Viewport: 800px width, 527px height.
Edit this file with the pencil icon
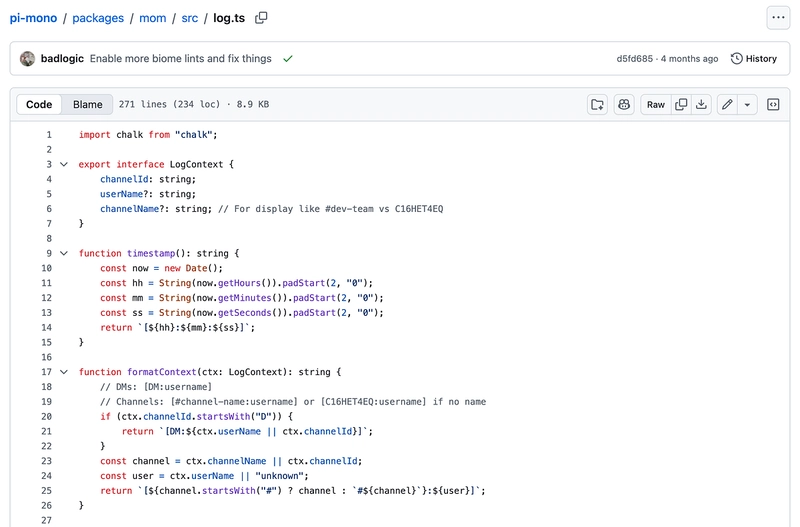click(727, 104)
